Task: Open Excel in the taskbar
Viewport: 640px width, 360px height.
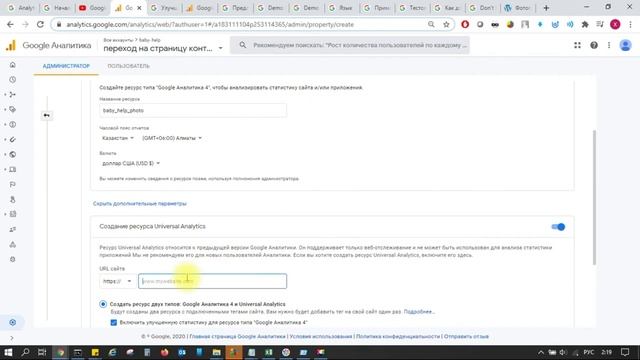Action: pos(269,352)
